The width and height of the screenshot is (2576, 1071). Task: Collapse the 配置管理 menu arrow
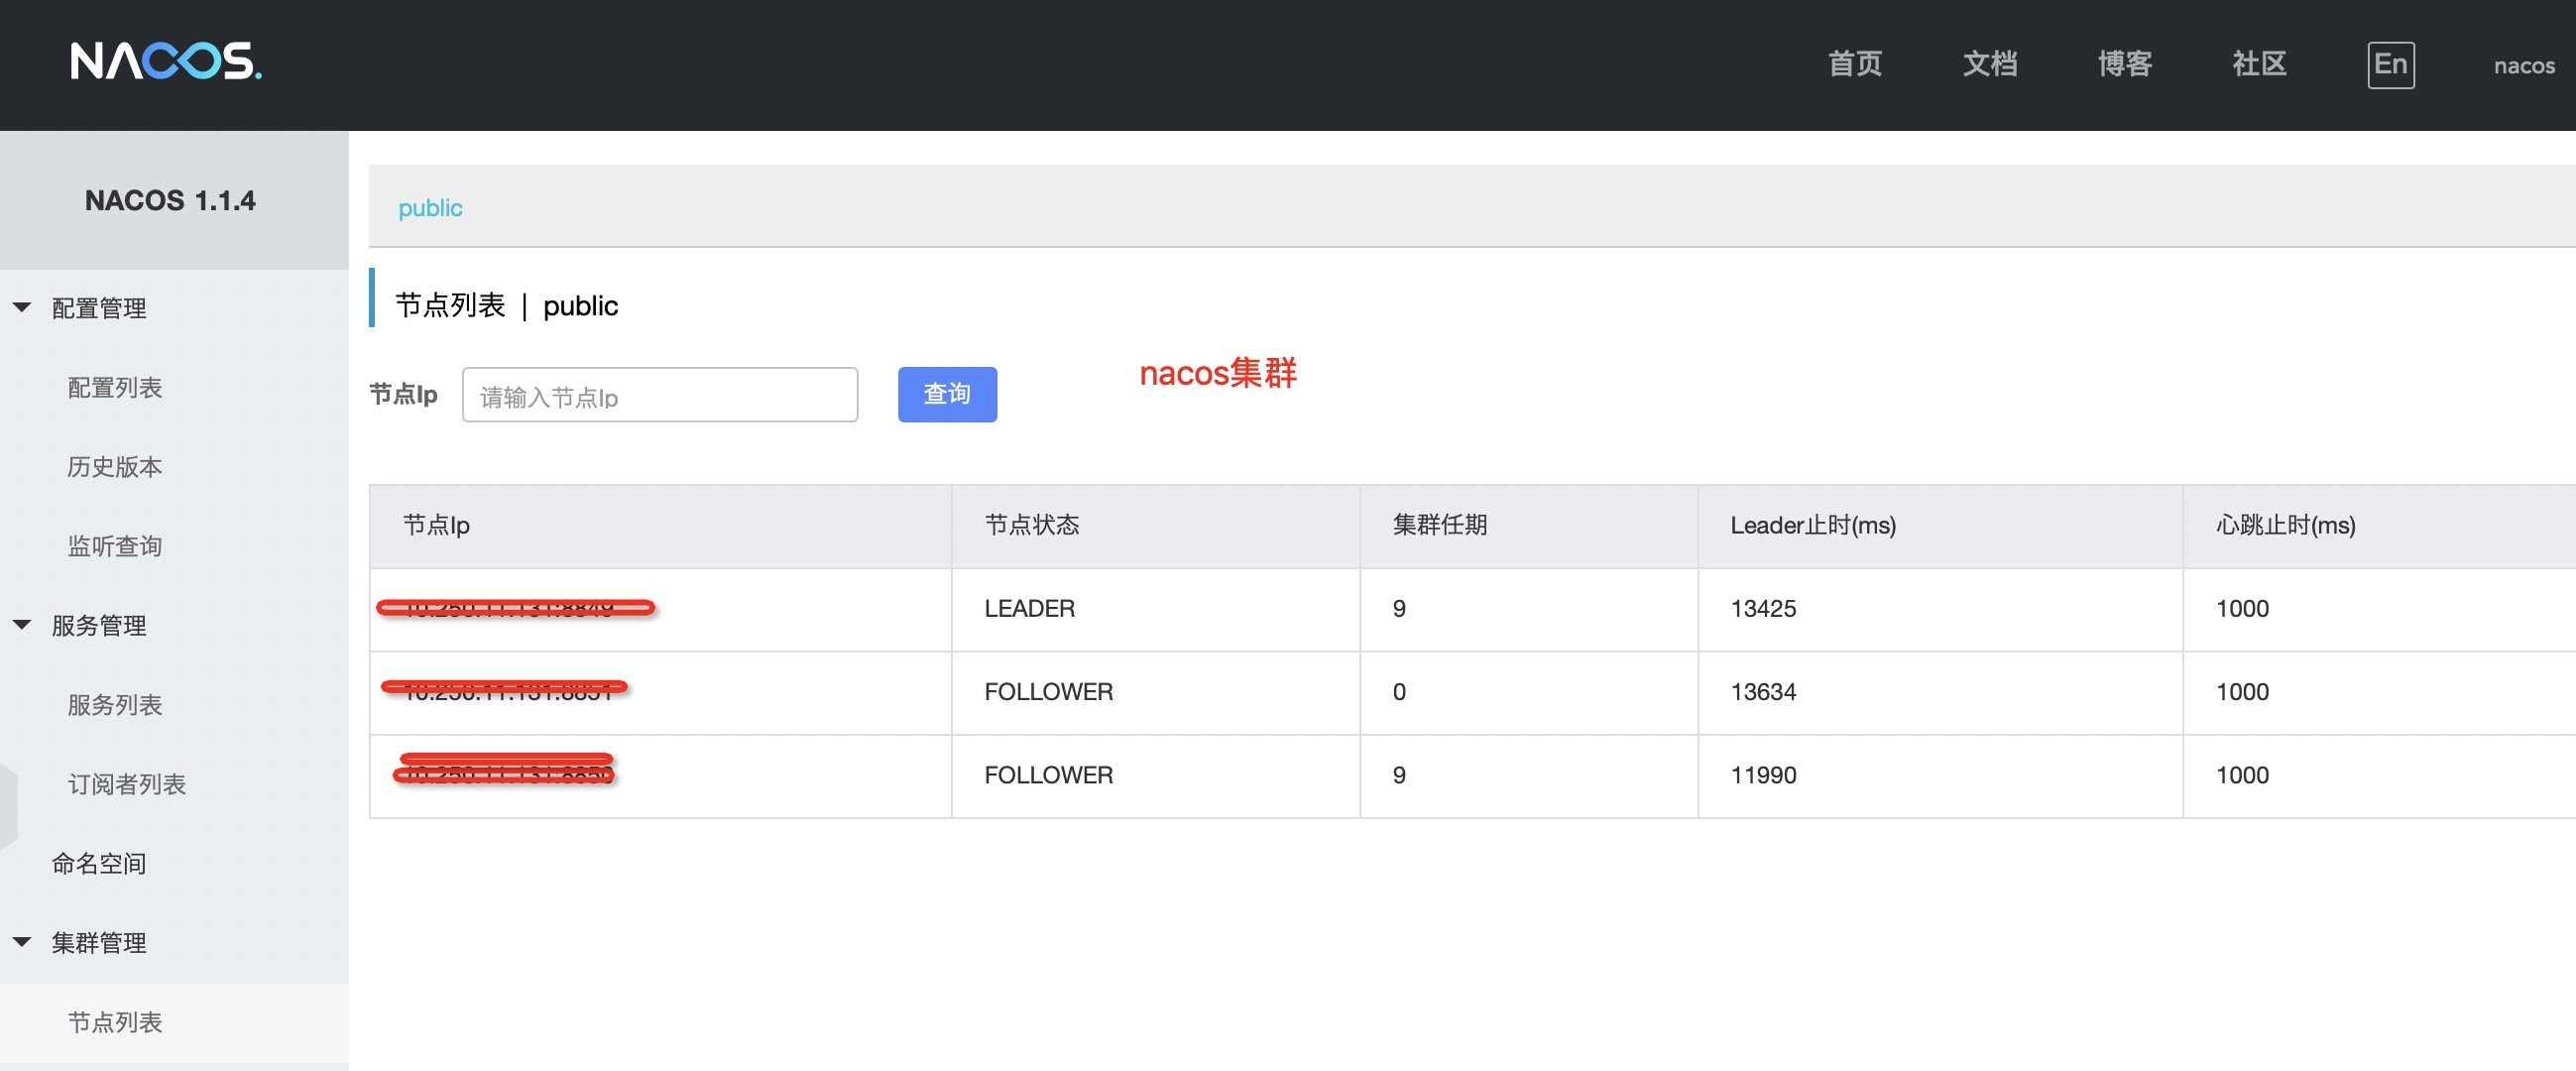(x=22, y=308)
